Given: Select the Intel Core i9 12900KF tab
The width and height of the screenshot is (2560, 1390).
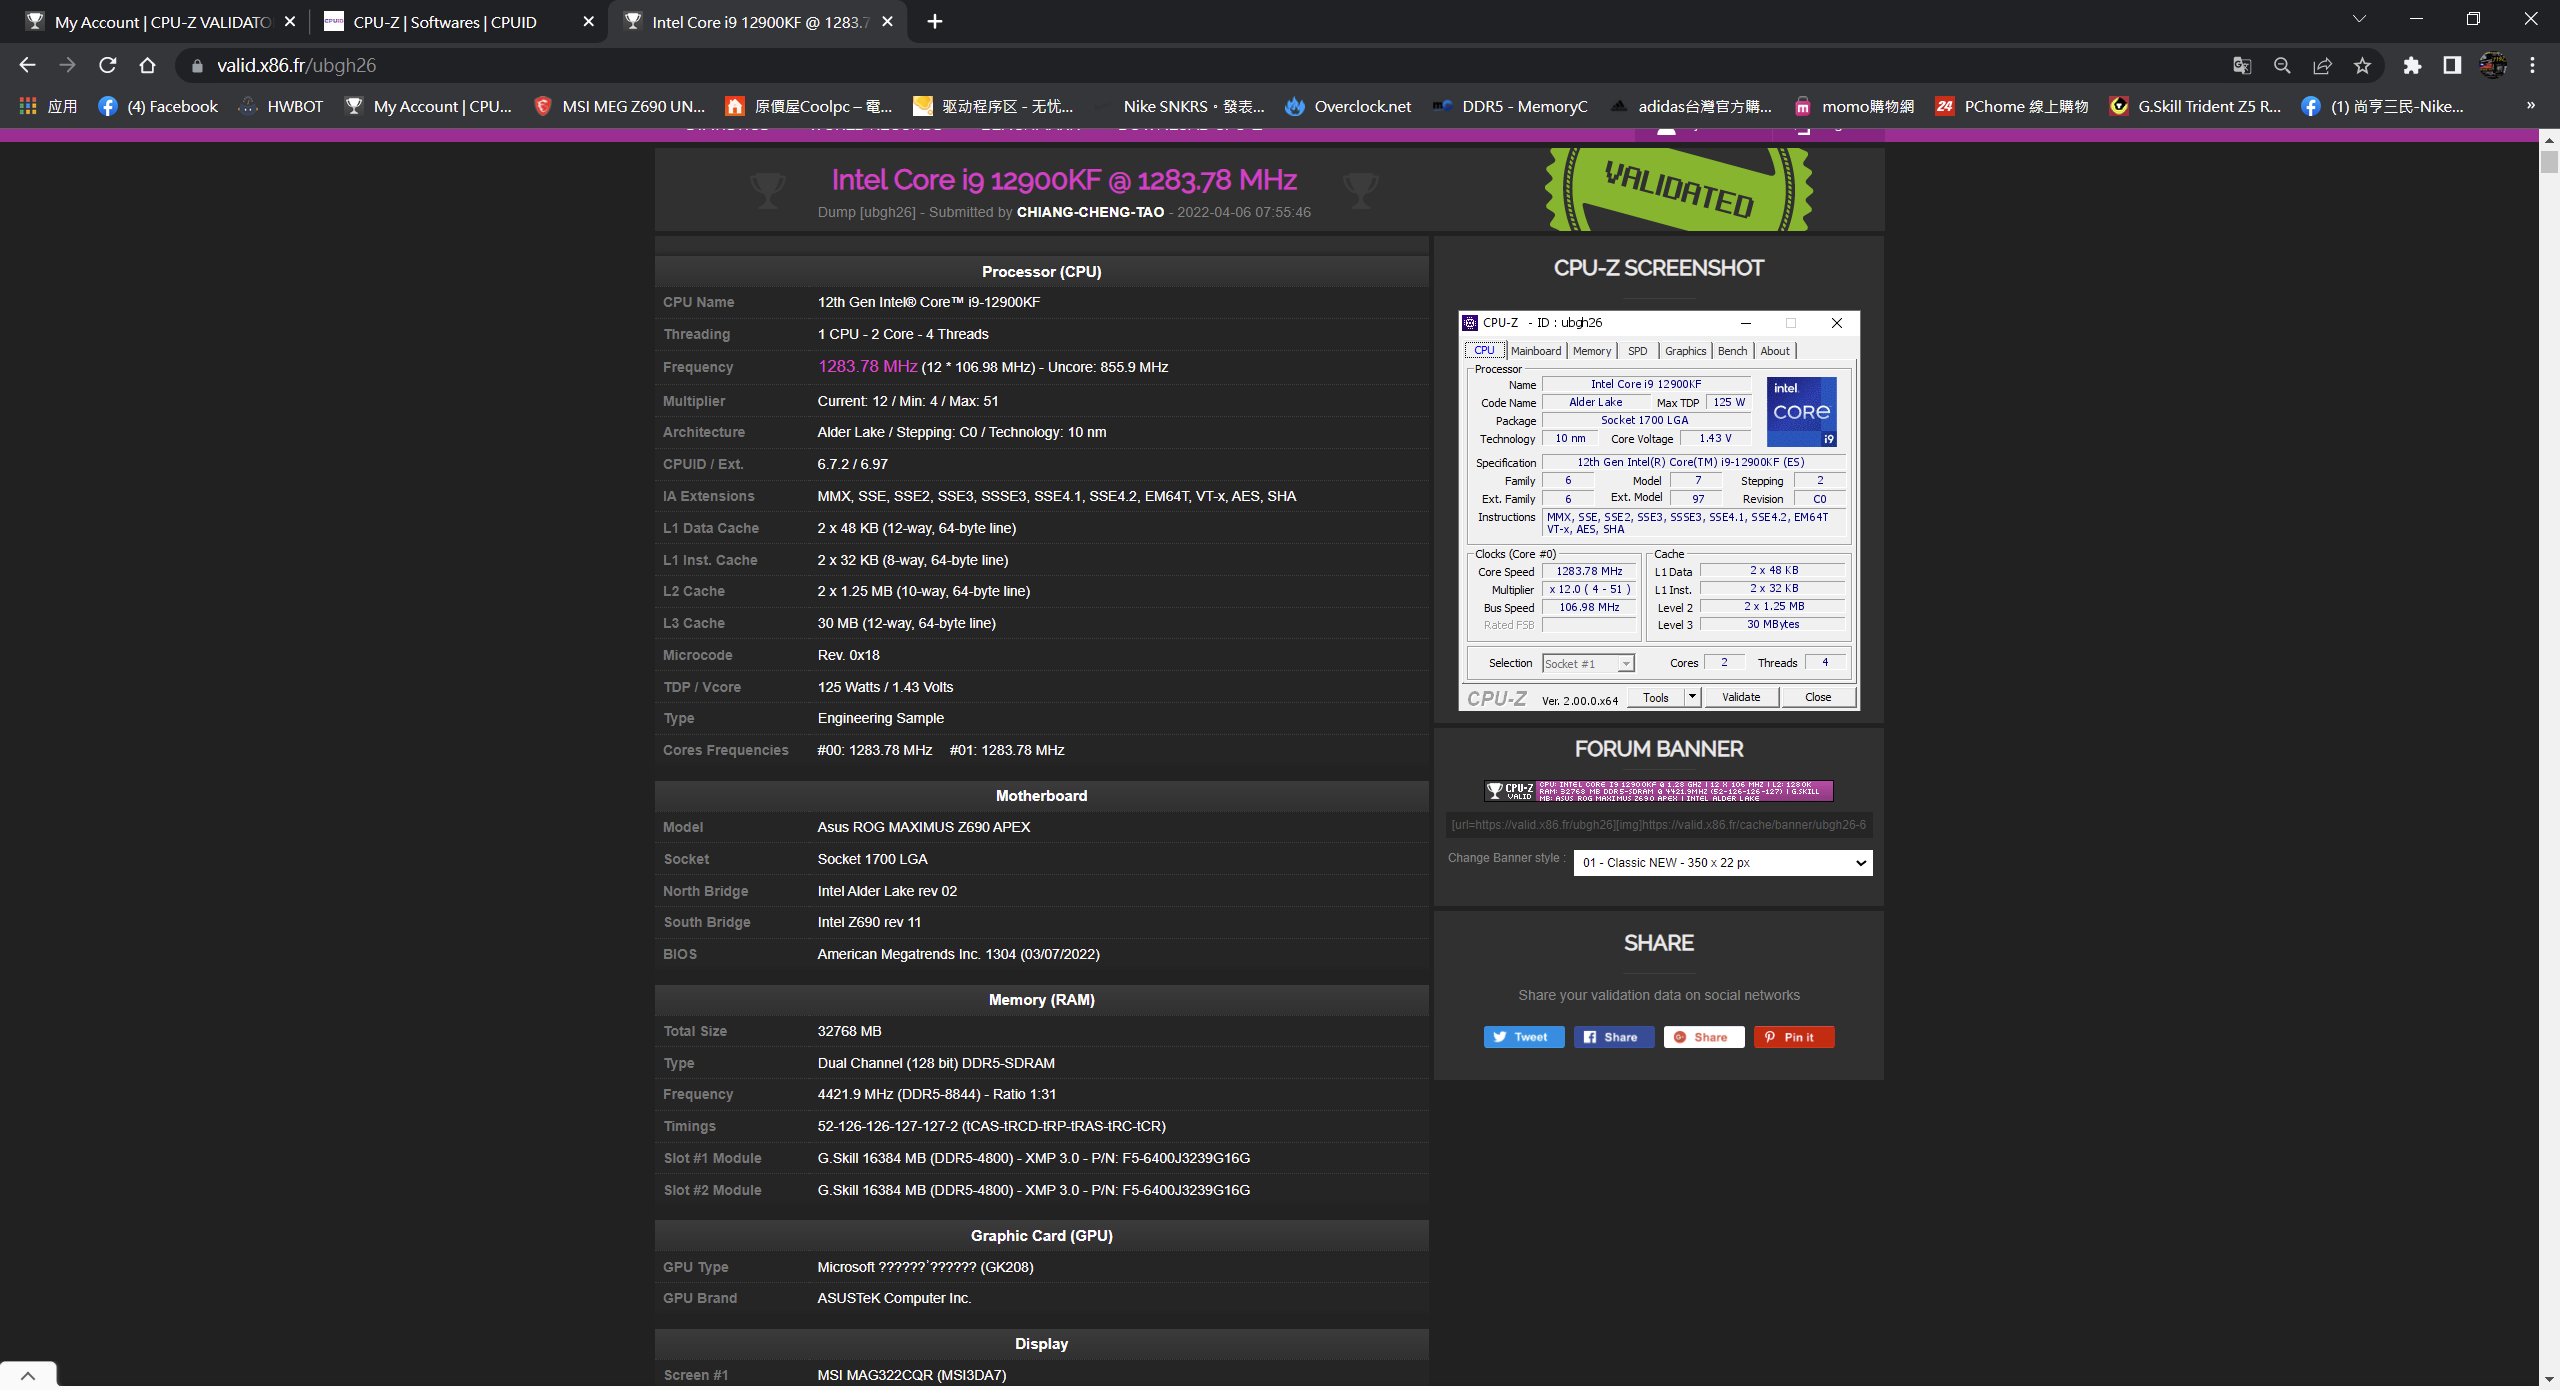Looking at the screenshot, I should pyautogui.click(x=757, y=21).
